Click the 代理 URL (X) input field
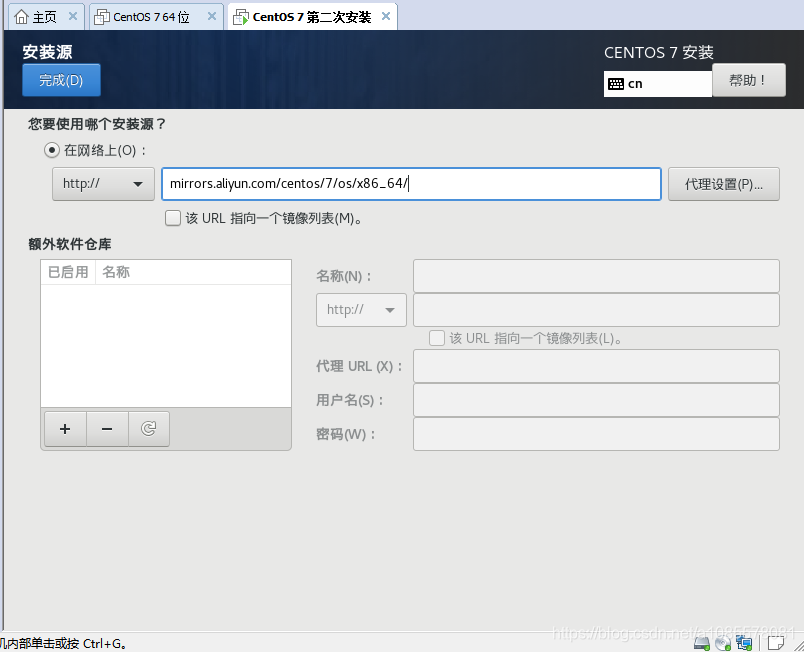The height and width of the screenshot is (652, 804). (596, 366)
